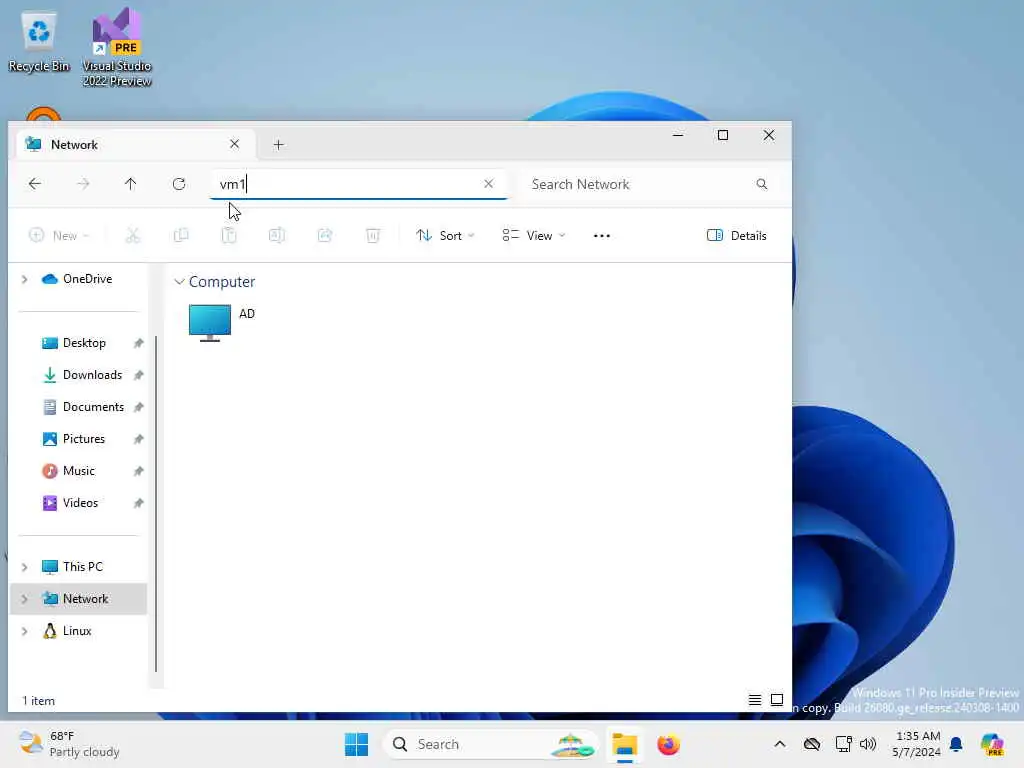Close the Network tab
This screenshot has width=1024, height=768.
click(234, 144)
